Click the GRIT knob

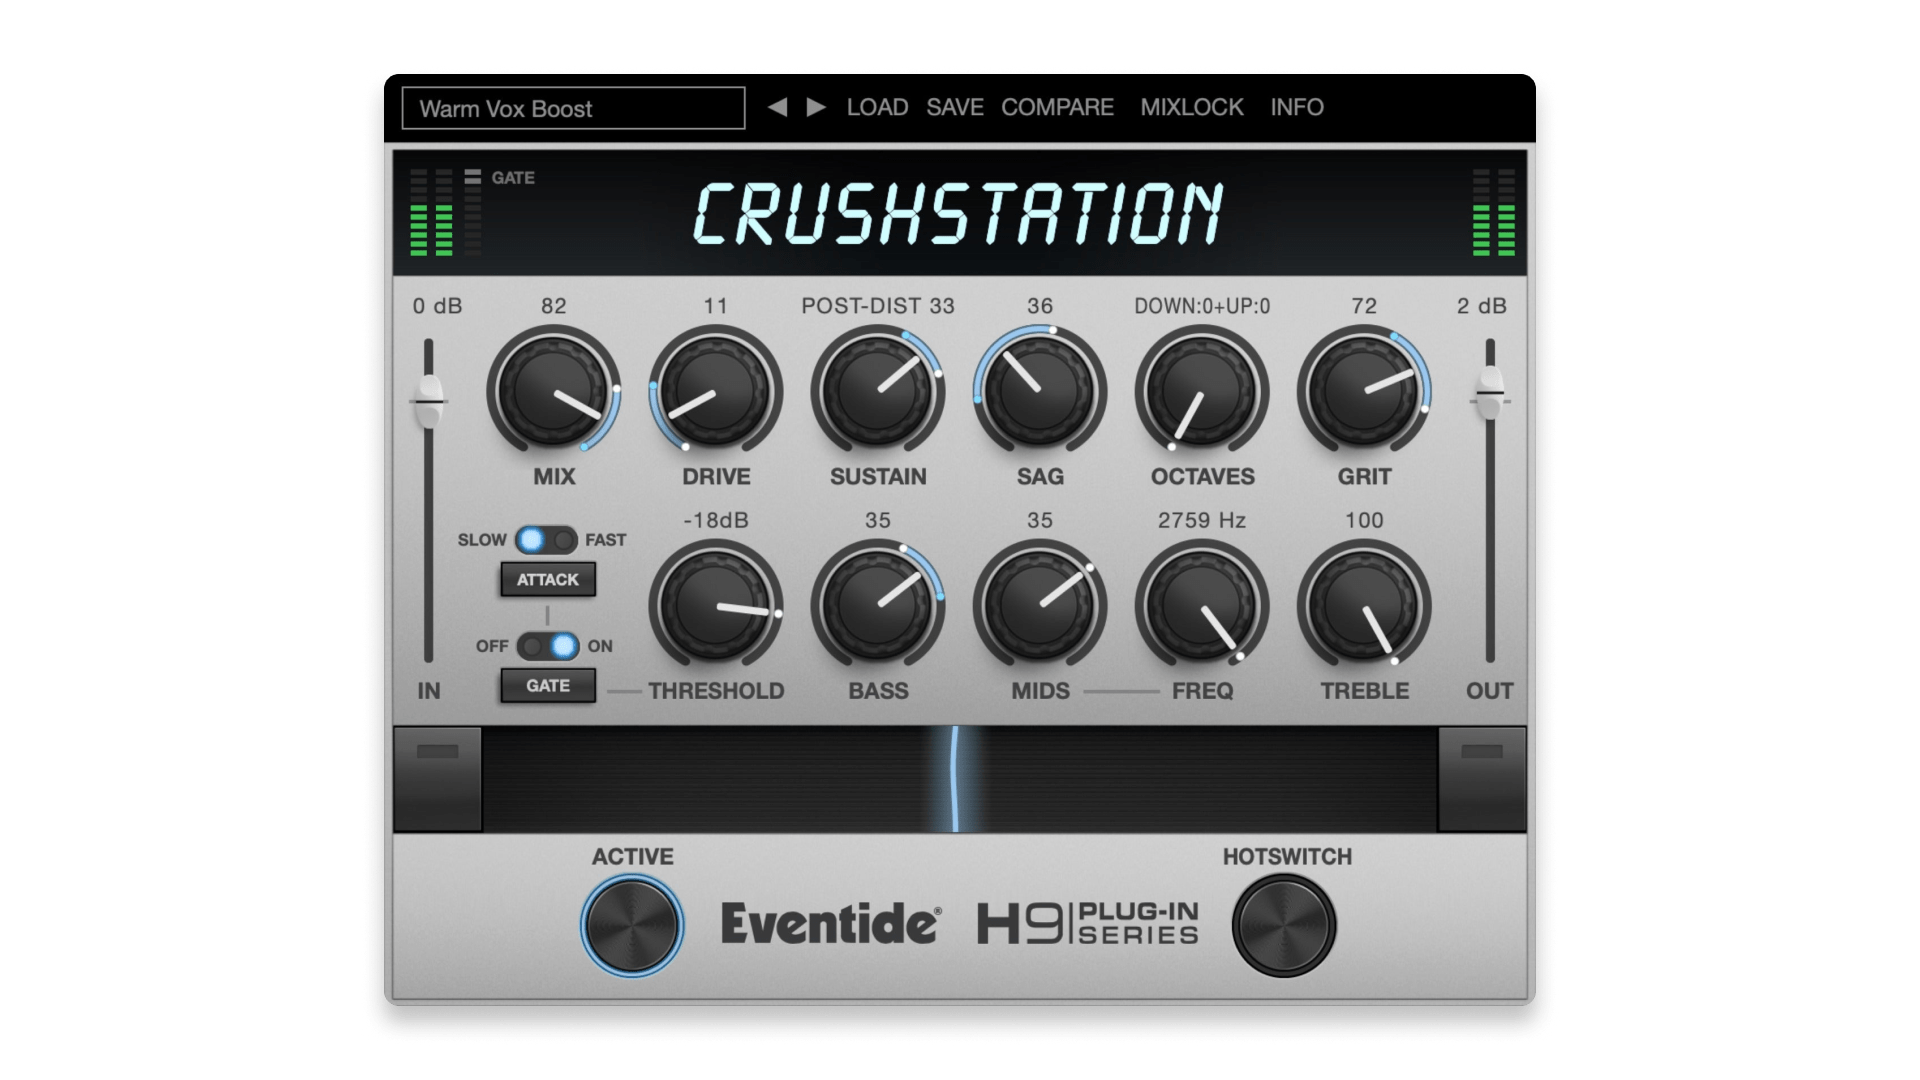(x=1363, y=391)
